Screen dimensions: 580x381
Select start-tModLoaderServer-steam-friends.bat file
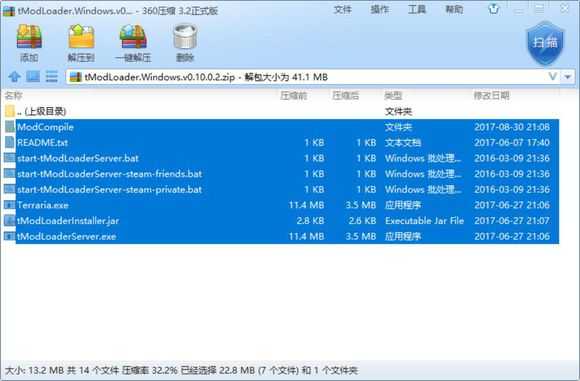pyautogui.click(x=110, y=173)
